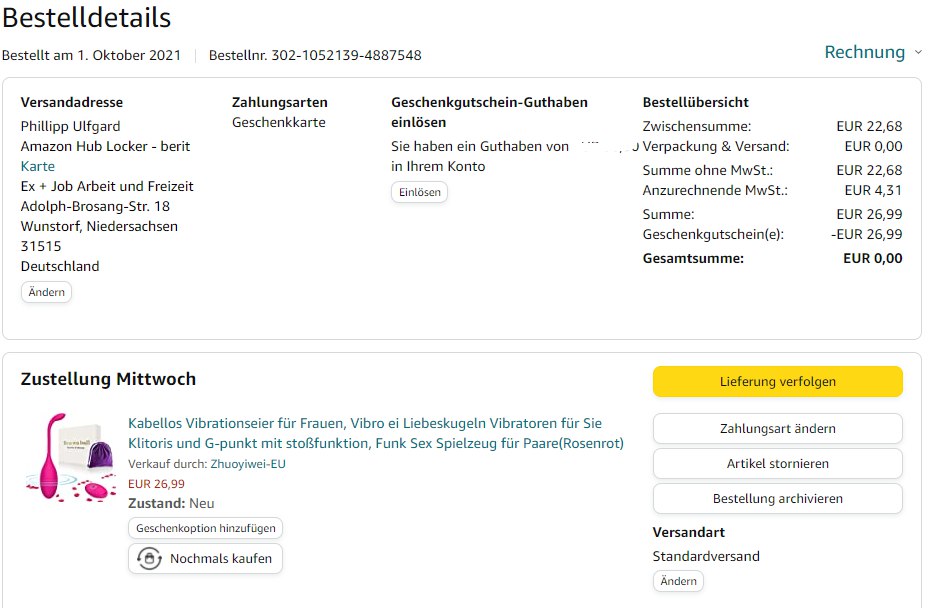The height and width of the screenshot is (608, 944).
Task: Click Zahlungsart ändern button
Action: click(777, 429)
